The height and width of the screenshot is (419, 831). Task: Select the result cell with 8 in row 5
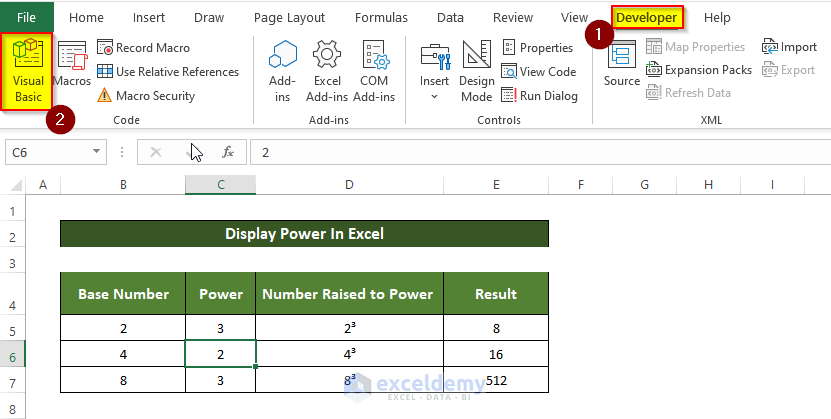[x=496, y=328]
